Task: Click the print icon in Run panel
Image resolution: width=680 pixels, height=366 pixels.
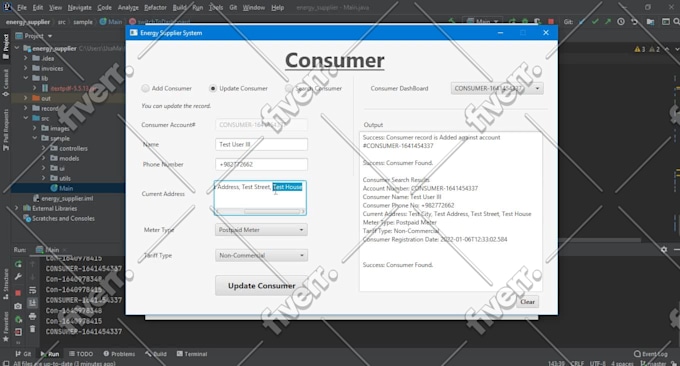Action: (x=33, y=317)
